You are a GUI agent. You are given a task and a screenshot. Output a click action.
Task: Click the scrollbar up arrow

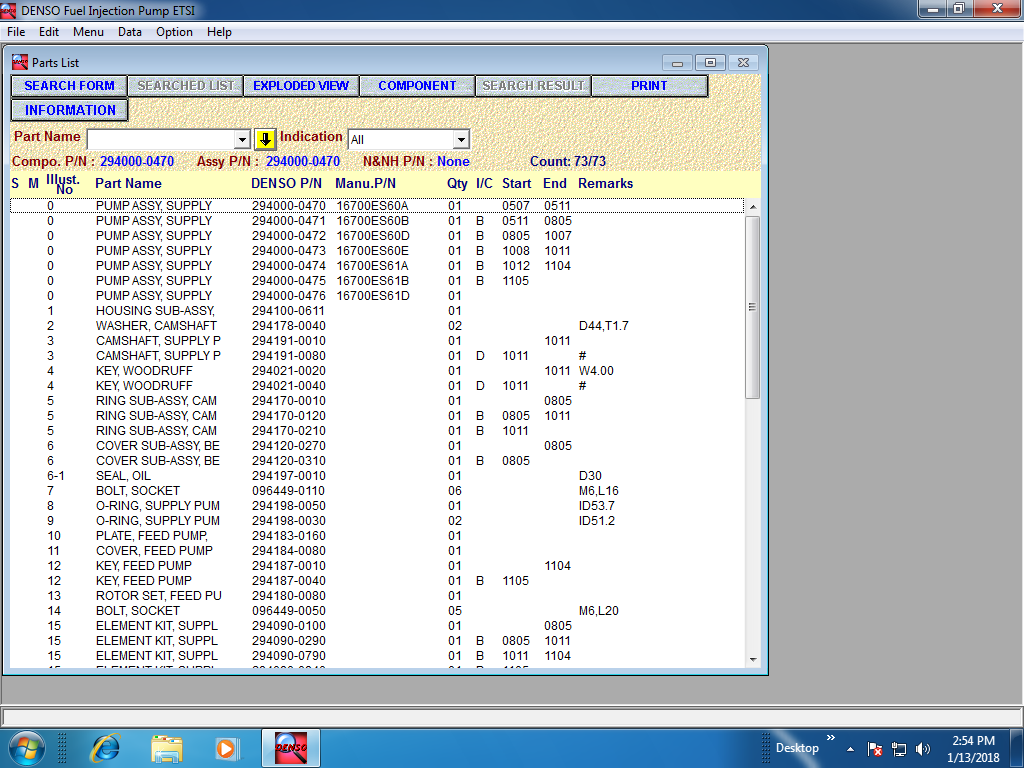(x=752, y=207)
